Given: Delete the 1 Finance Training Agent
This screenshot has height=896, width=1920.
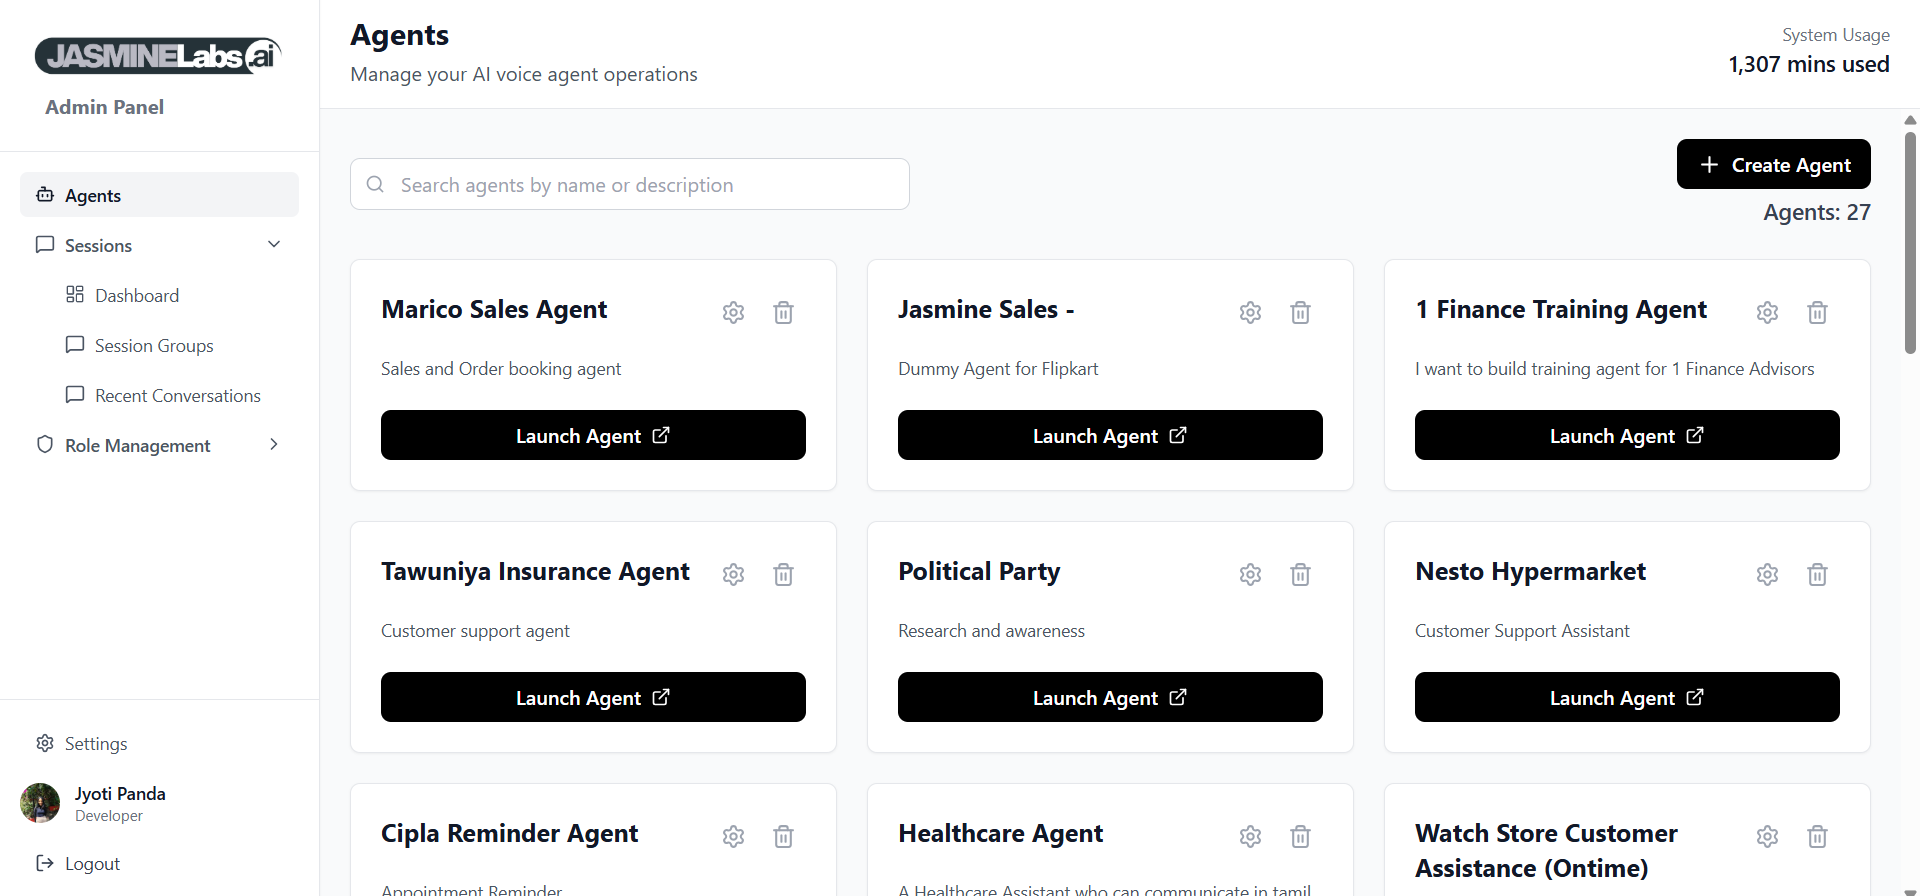Looking at the screenshot, I should [x=1817, y=312].
